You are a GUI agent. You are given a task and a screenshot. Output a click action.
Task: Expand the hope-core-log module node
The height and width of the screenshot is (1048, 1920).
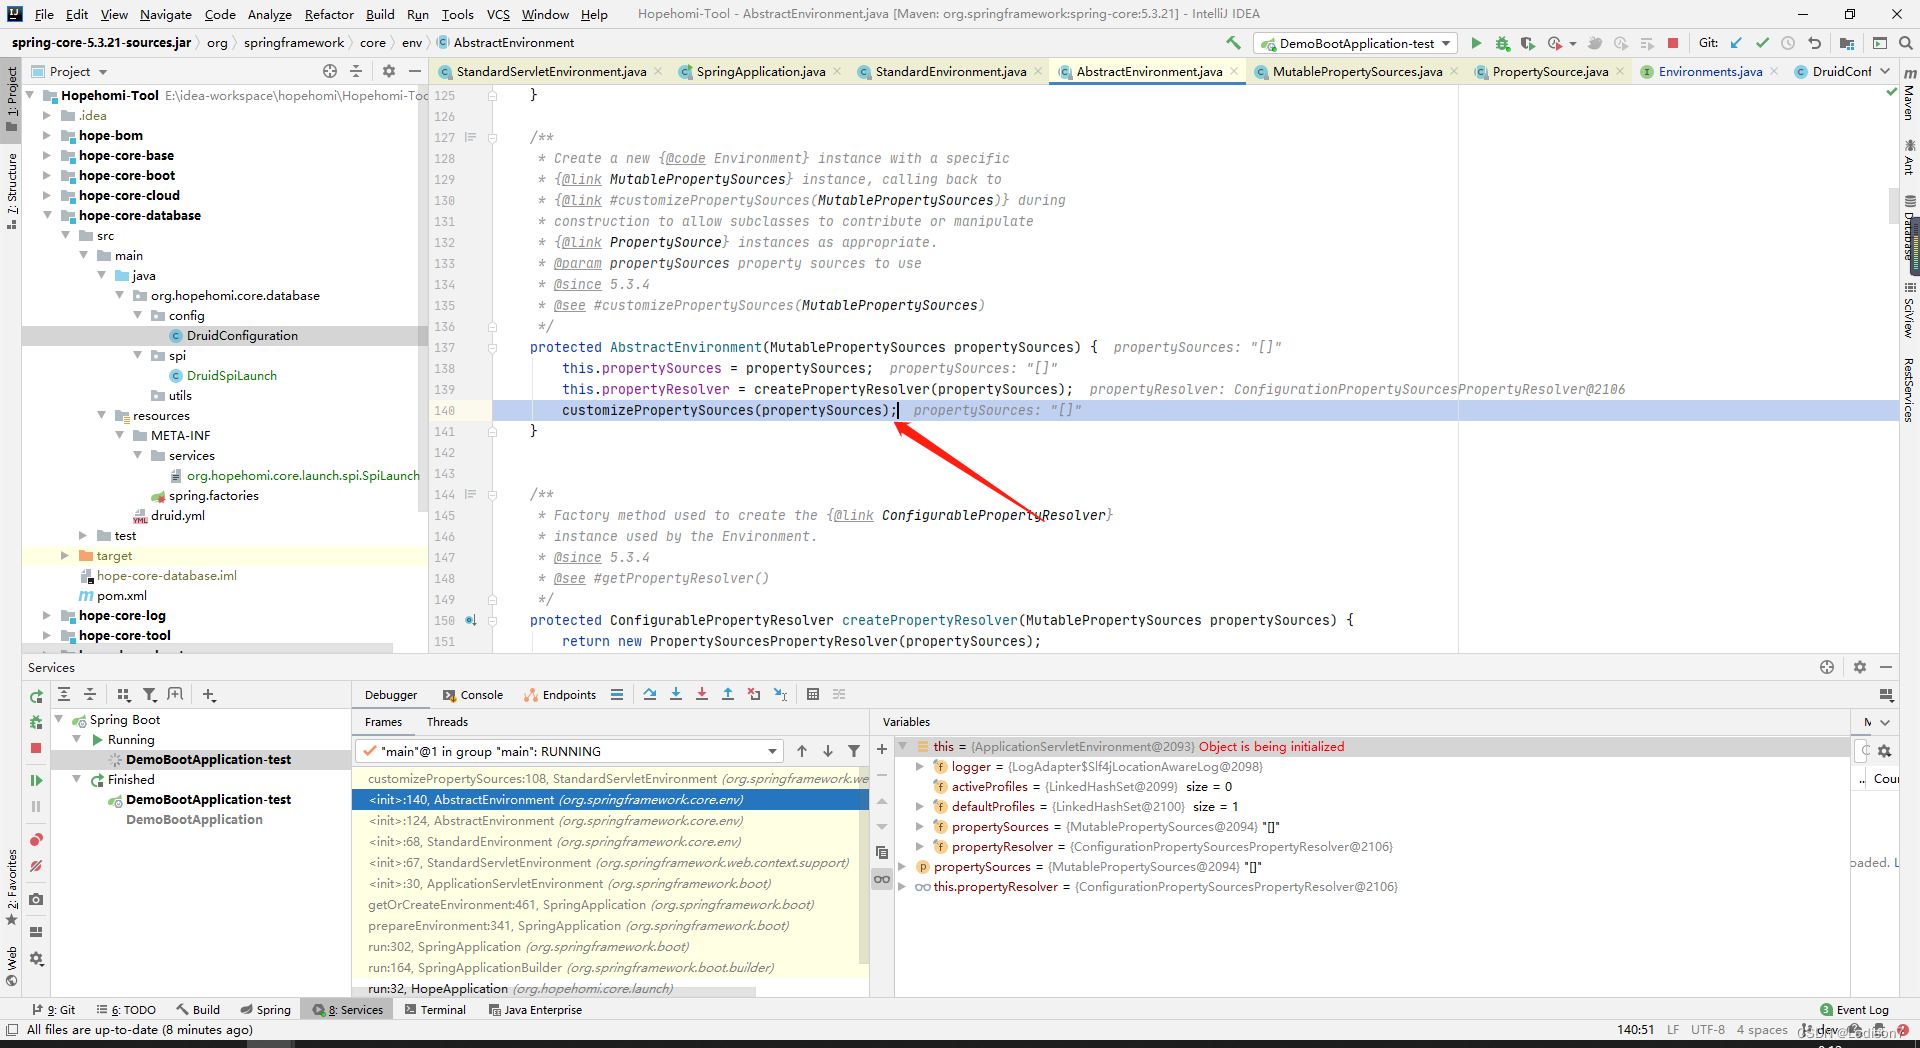(47, 615)
